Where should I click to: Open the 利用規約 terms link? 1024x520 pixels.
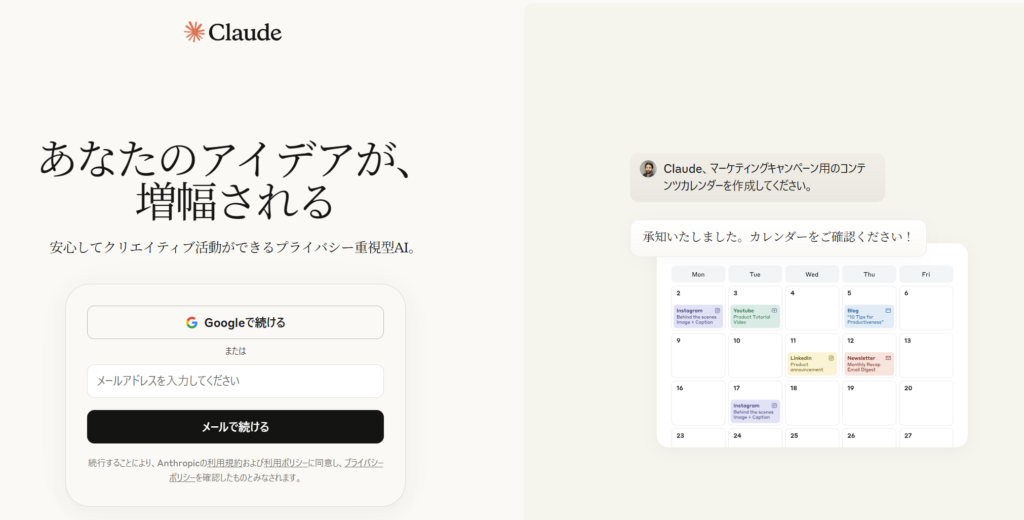coord(224,463)
